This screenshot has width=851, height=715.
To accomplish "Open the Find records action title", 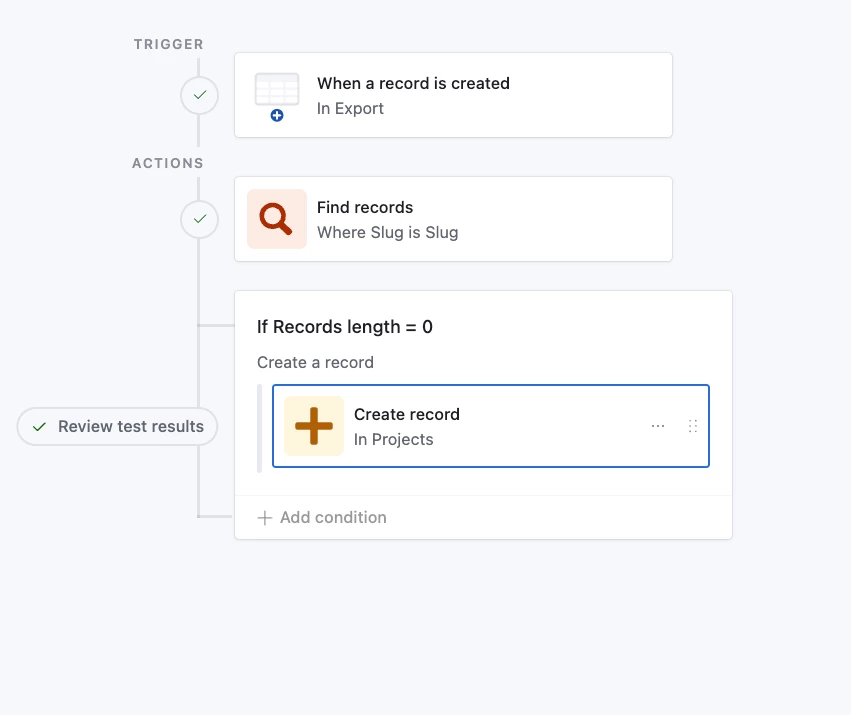I will tap(365, 208).
